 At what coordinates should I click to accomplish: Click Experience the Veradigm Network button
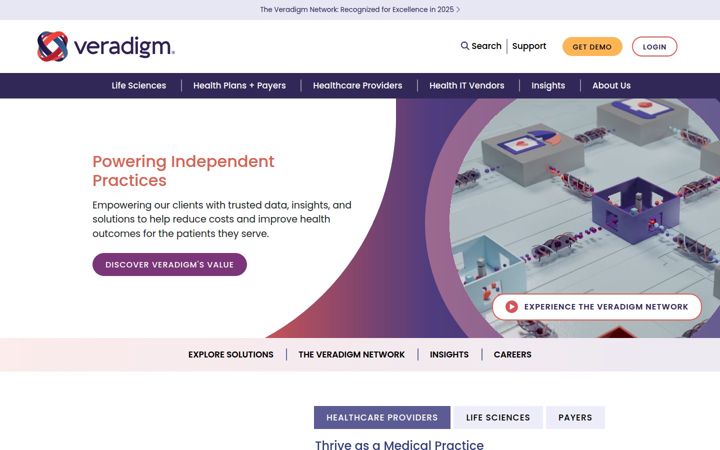coord(597,307)
